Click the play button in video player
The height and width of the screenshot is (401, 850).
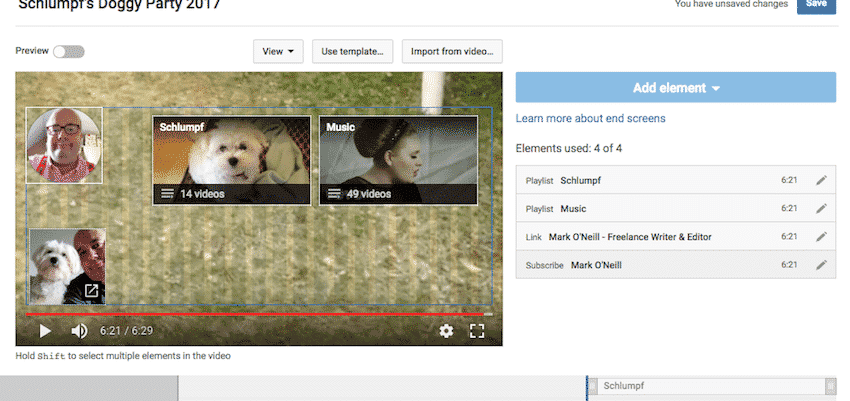[x=45, y=330]
